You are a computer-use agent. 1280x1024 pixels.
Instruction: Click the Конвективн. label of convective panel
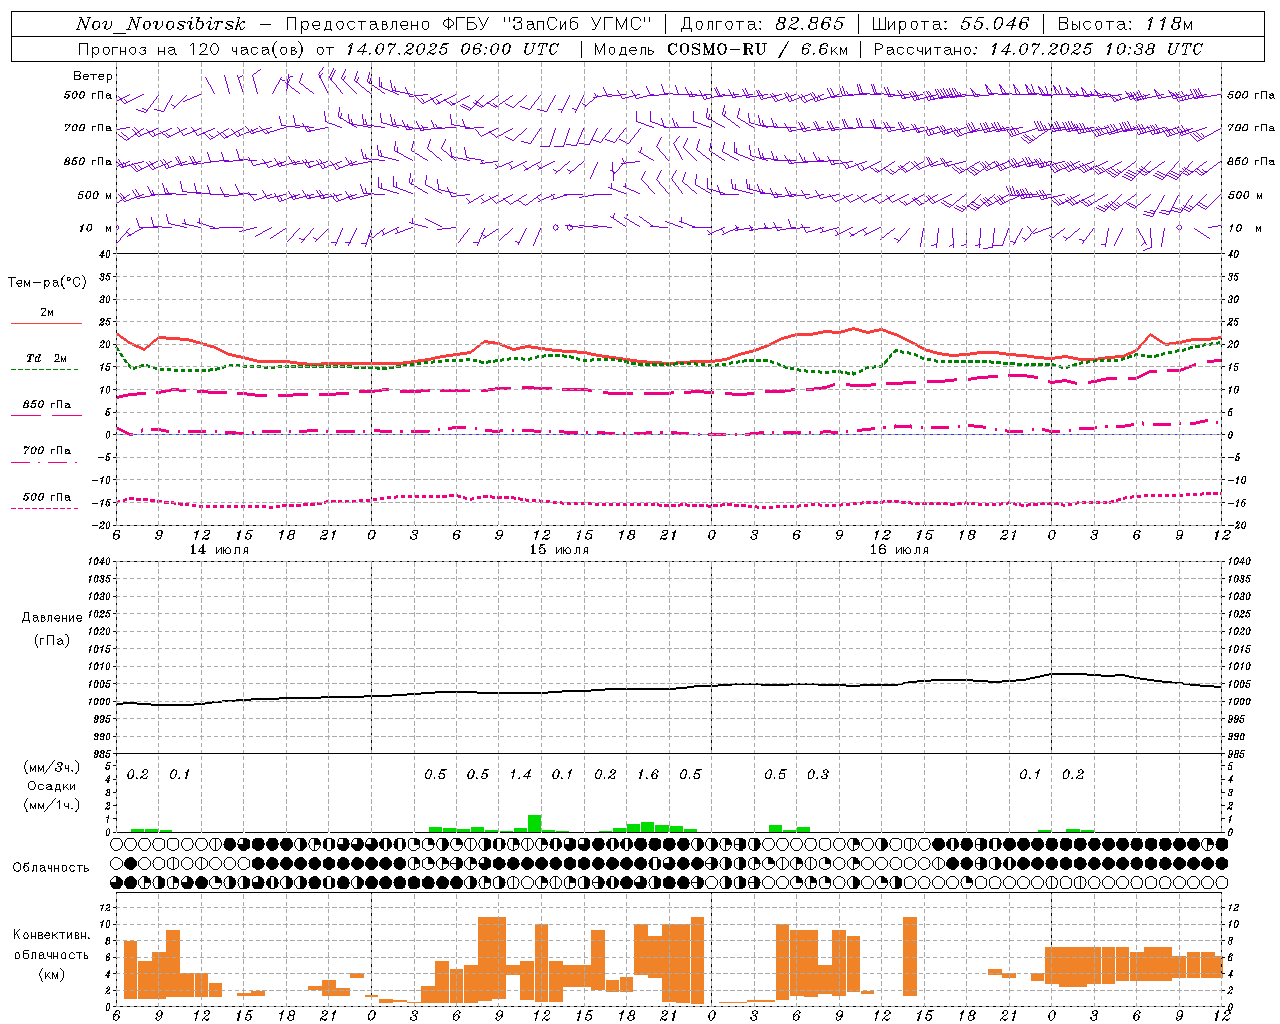52,935
